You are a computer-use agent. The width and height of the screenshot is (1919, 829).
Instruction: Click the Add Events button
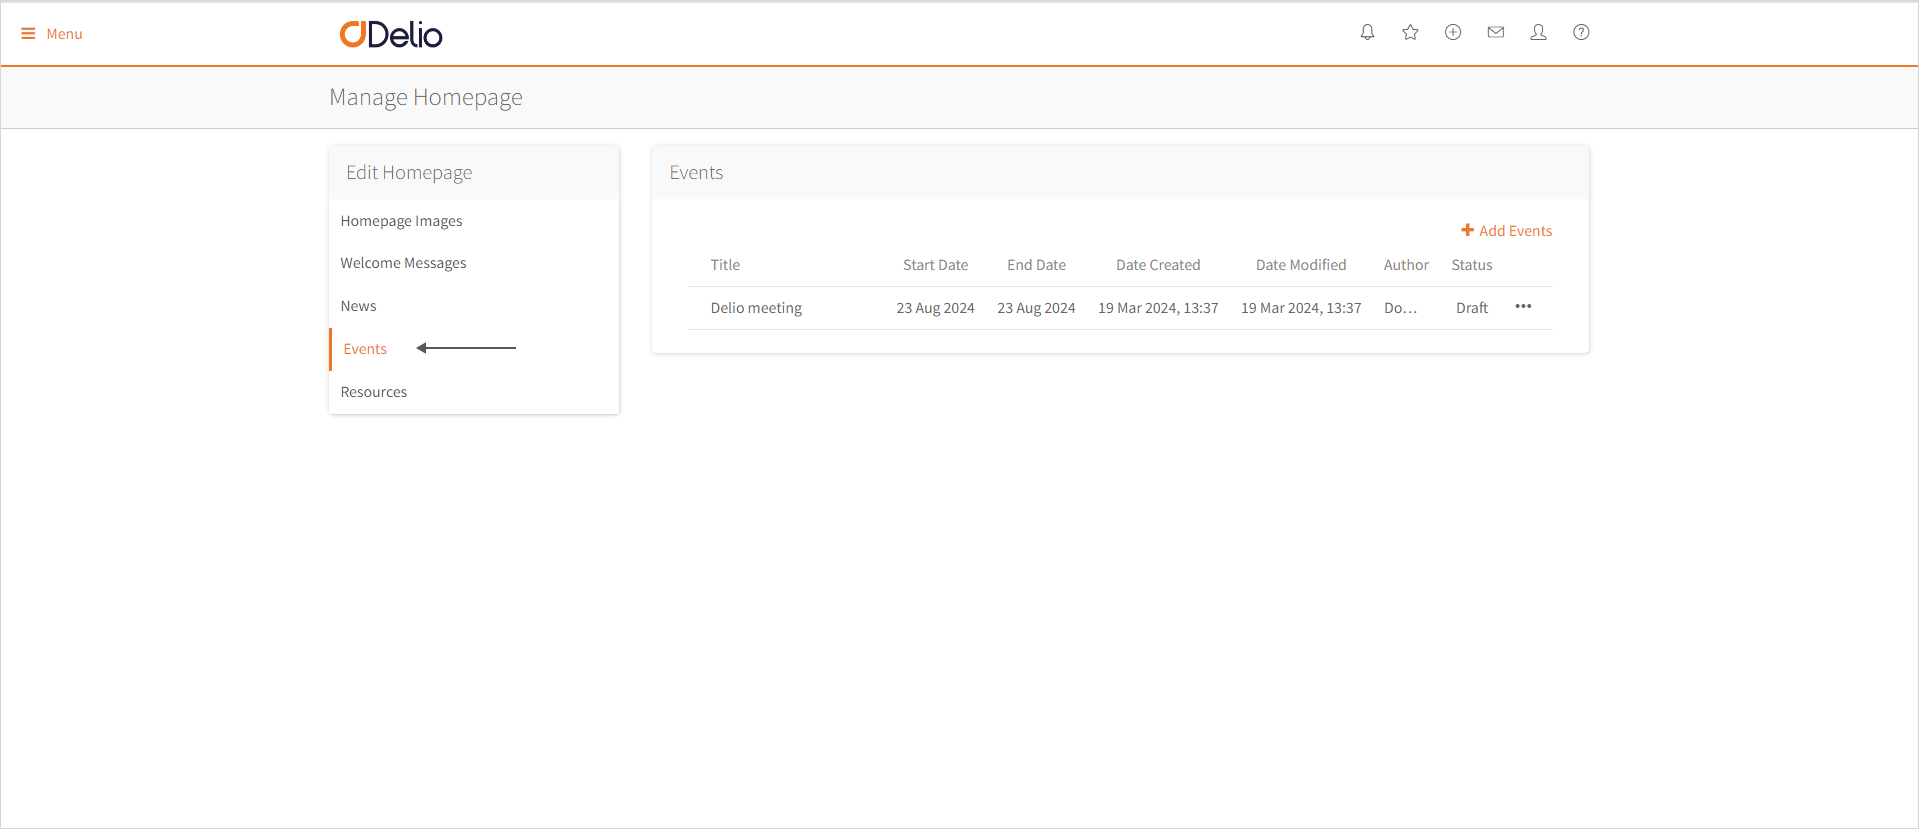tap(1506, 231)
